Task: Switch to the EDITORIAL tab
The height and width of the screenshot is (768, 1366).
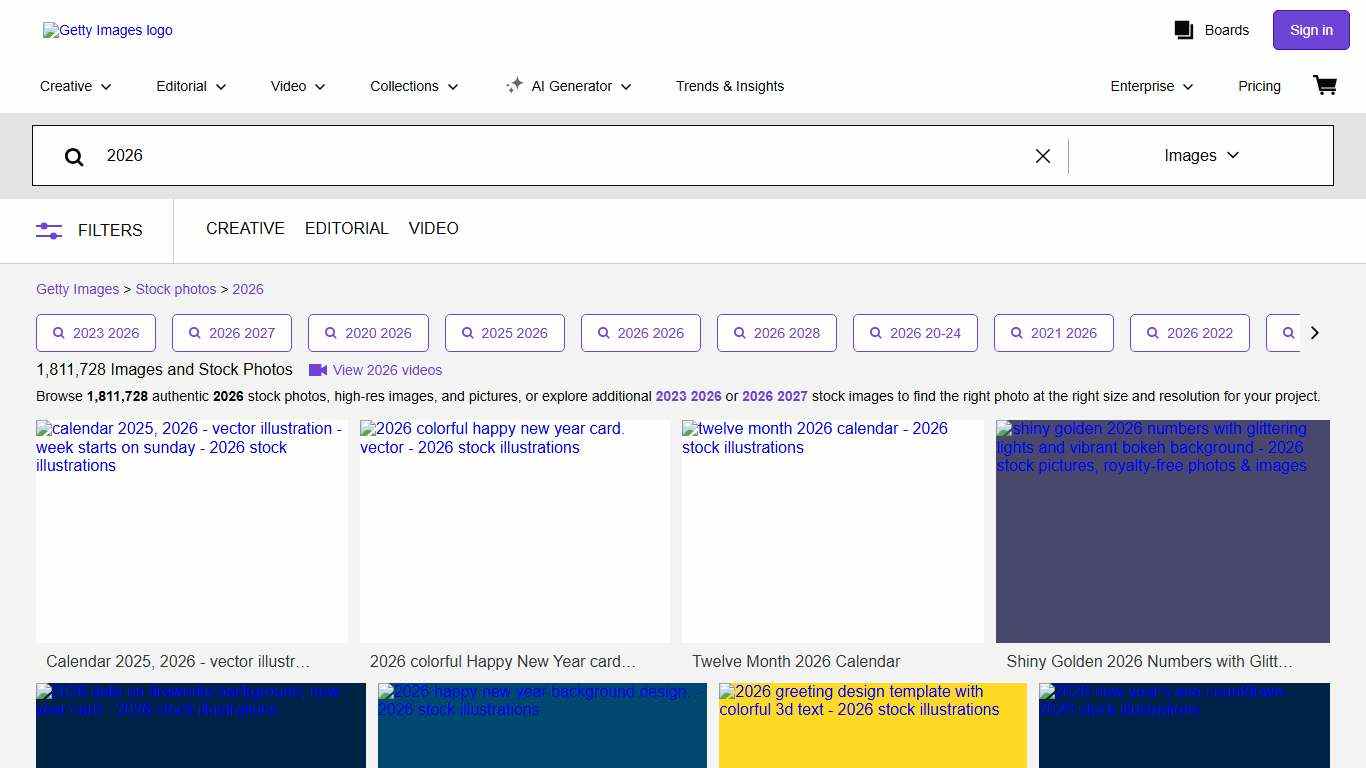Action: [x=346, y=229]
